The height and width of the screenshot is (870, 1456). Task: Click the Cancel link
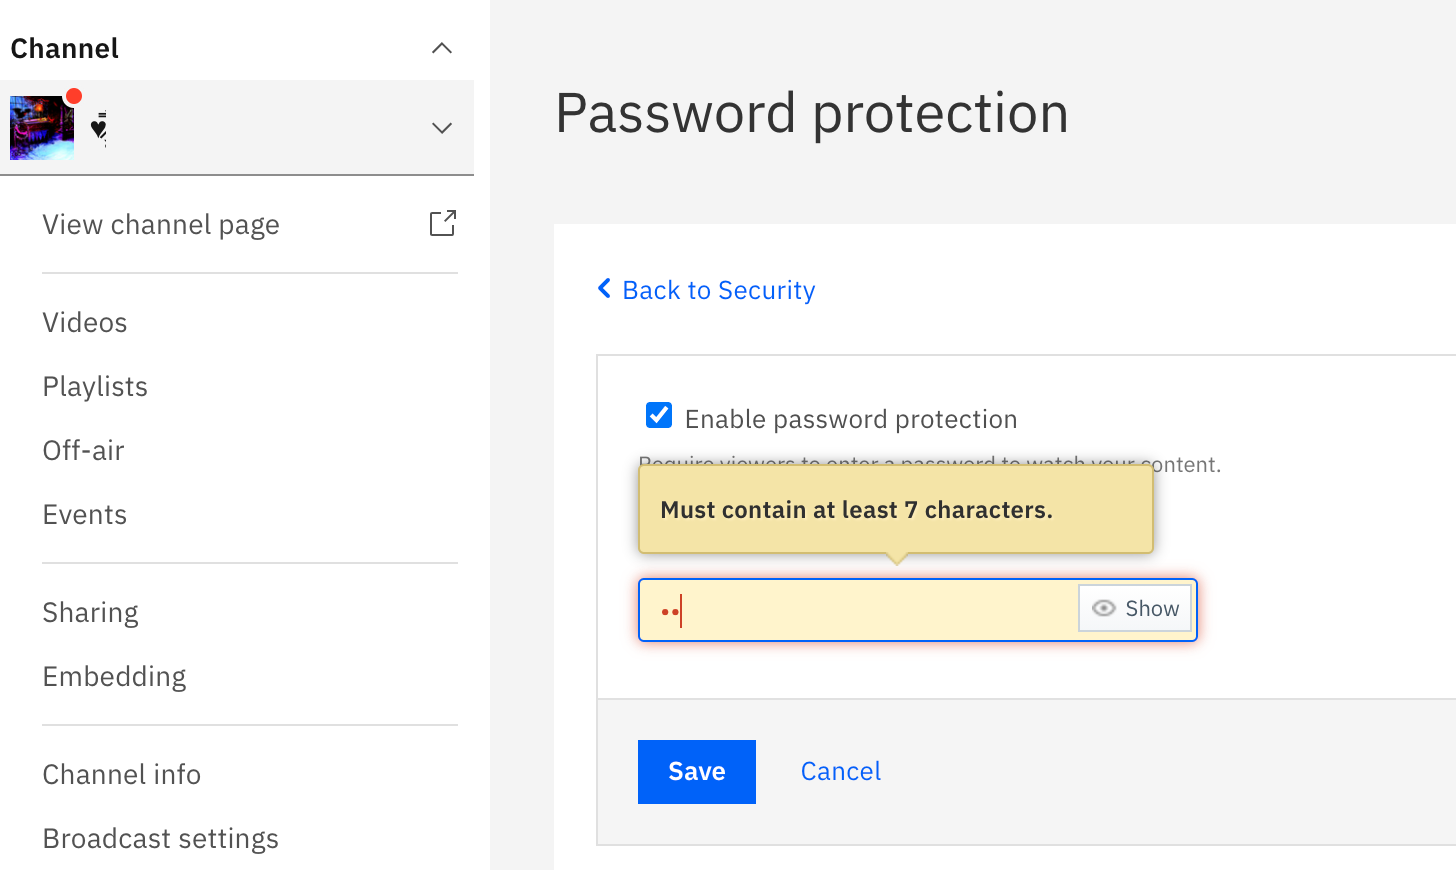click(841, 771)
